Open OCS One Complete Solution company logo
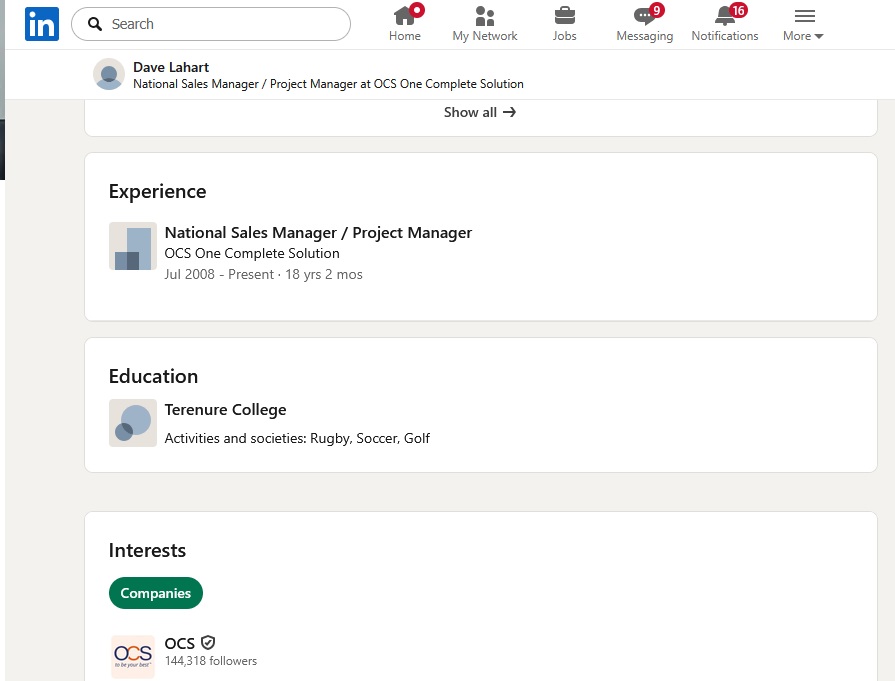The width and height of the screenshot is (895, 681). [133, 246]
